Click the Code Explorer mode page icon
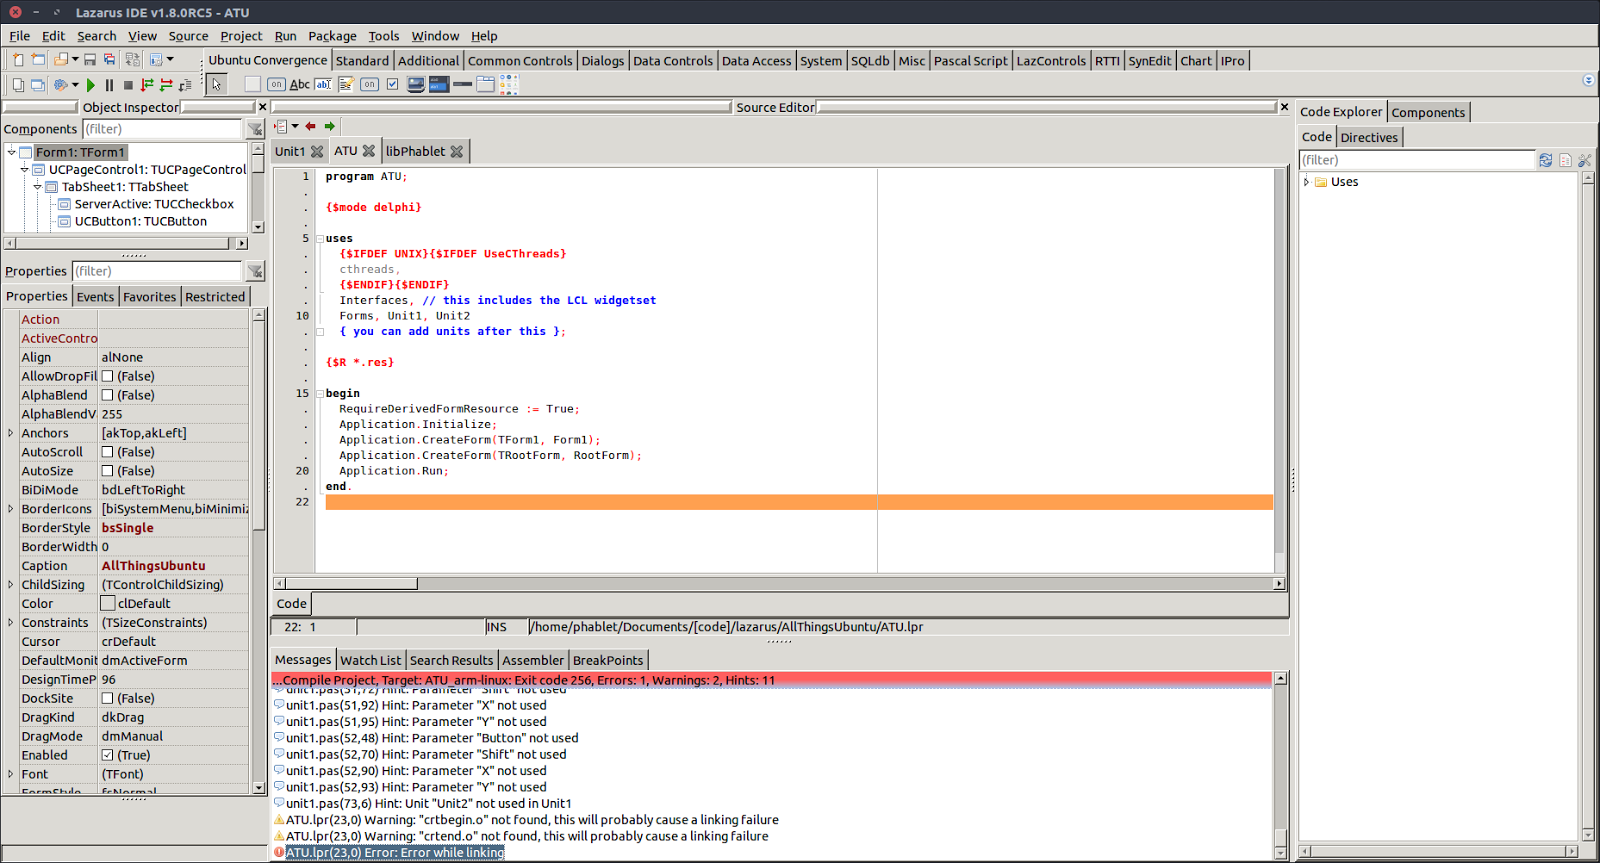 pos(1566,160)
